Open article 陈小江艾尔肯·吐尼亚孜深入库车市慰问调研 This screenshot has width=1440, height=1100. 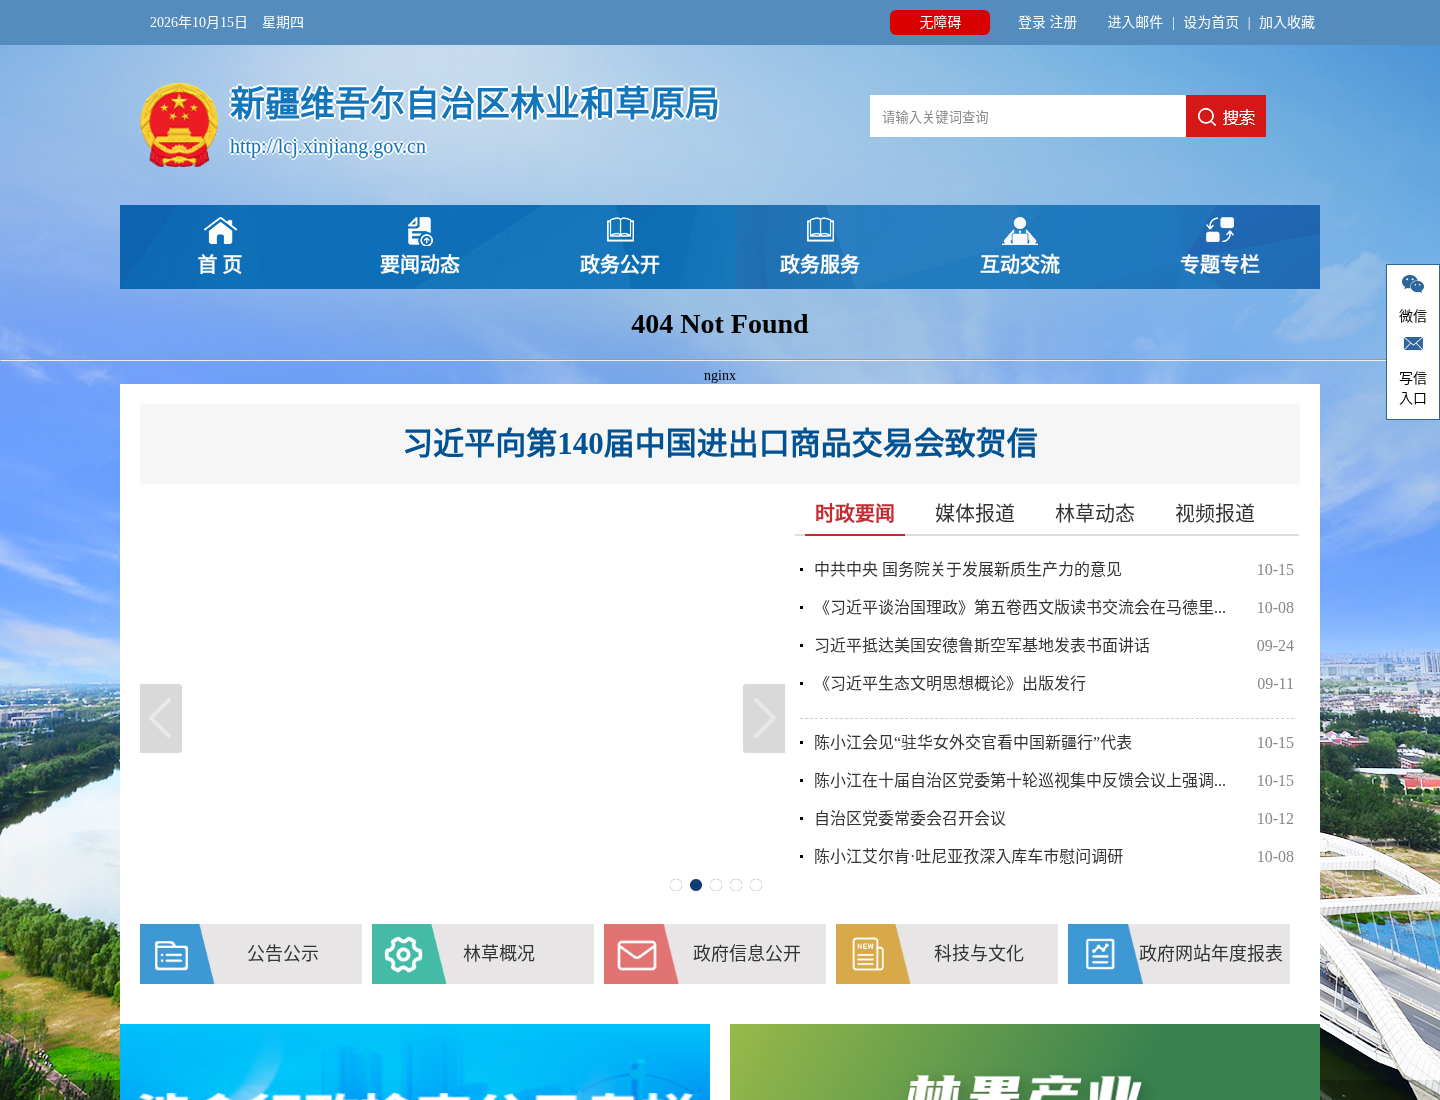point(969,856)
